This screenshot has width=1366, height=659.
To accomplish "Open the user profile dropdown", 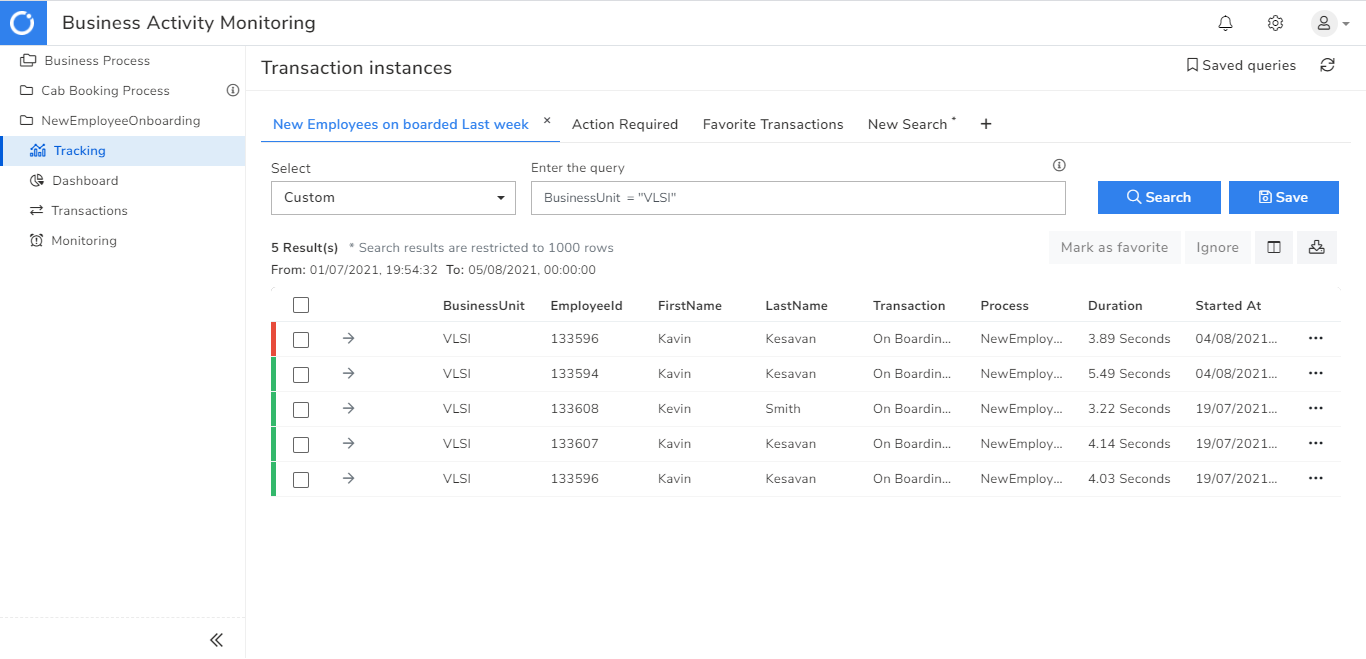I will (x=1329, y=23).
